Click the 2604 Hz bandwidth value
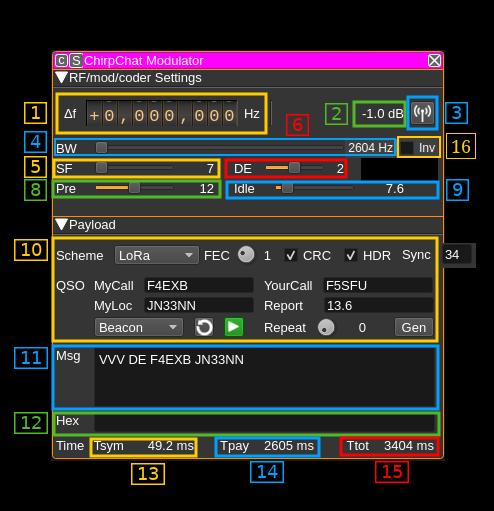This screenshot has width=494, height=511. (370, 148)
